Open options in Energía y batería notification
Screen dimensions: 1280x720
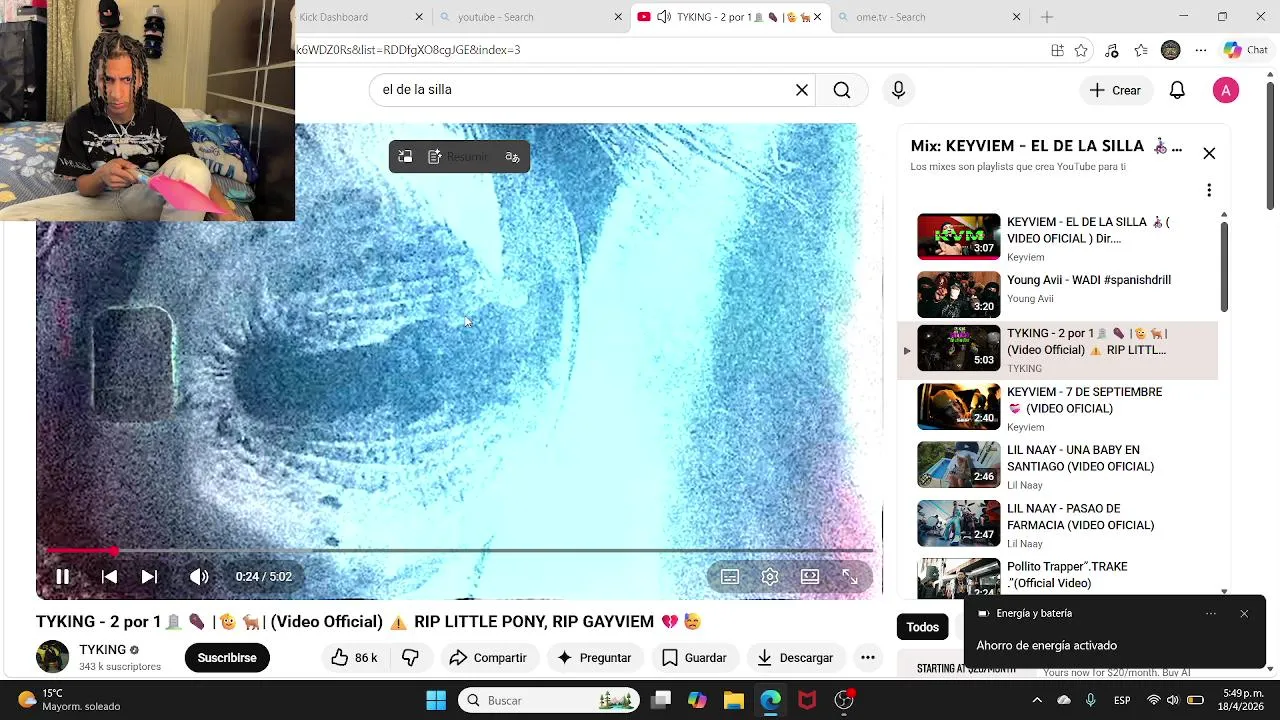click(1211, 613)
